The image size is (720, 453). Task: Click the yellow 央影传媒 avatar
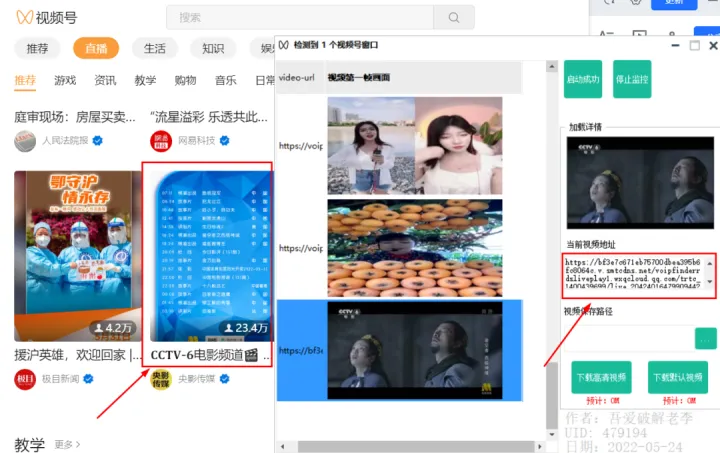(x=161, y=379)
